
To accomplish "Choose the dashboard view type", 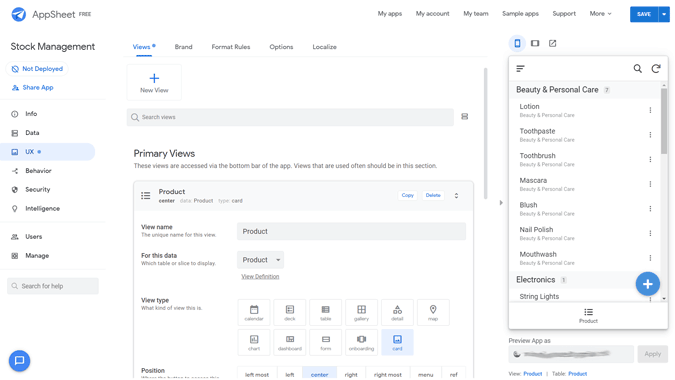I will click(290, 343).
